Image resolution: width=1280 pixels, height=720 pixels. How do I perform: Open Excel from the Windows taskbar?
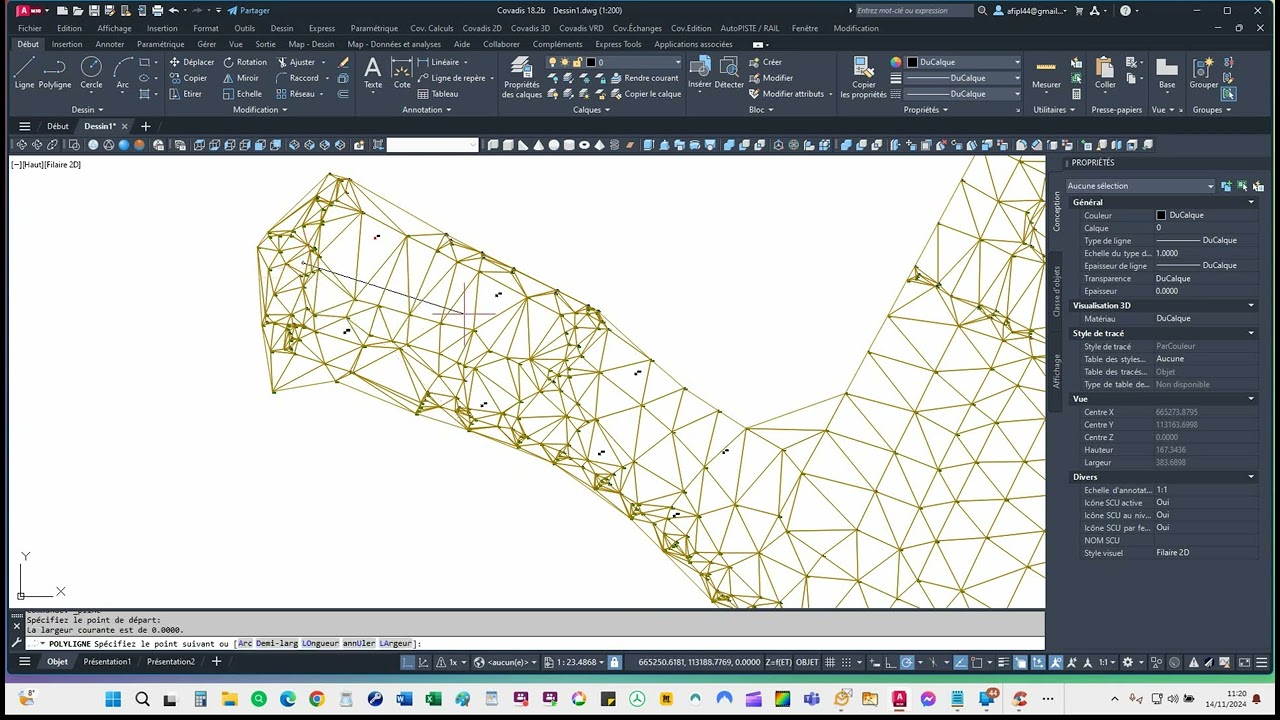(x=433, y=699)
